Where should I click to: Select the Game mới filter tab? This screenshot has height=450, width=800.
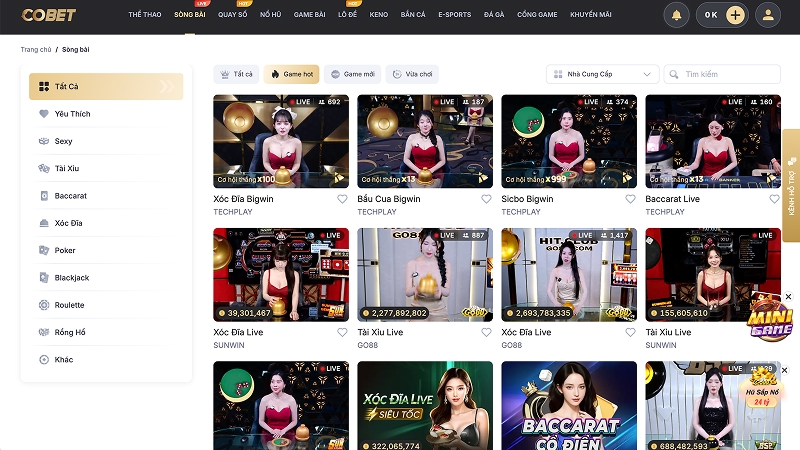(353, 74)
